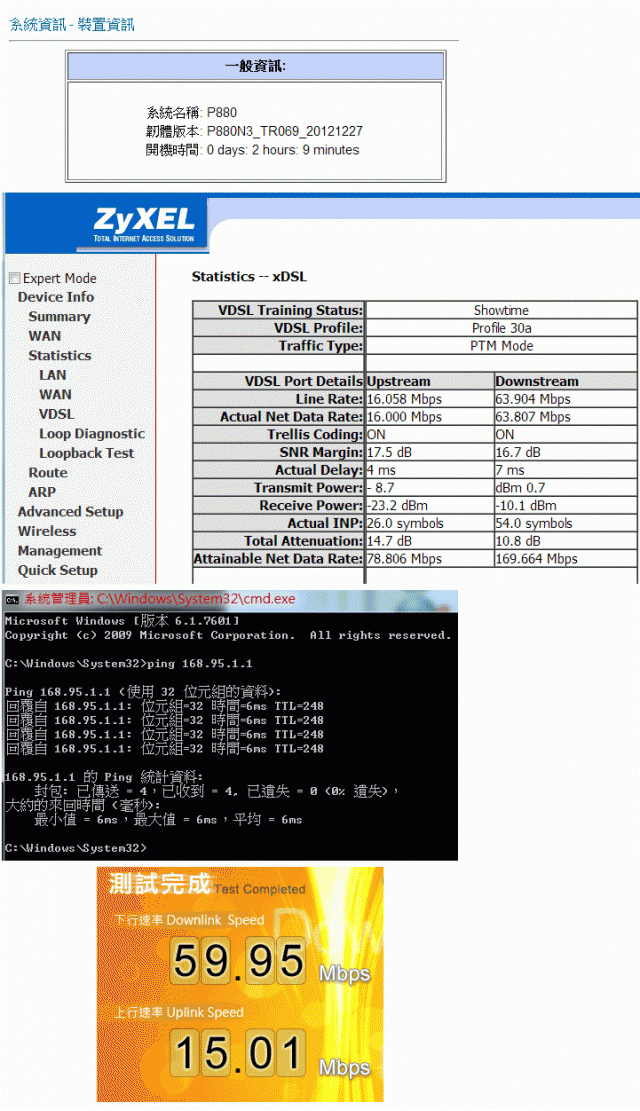This screenshot has height=1111, width=640.
Task: Click the 'Statistics -- xDSL' heading
Action: (249, 277)
